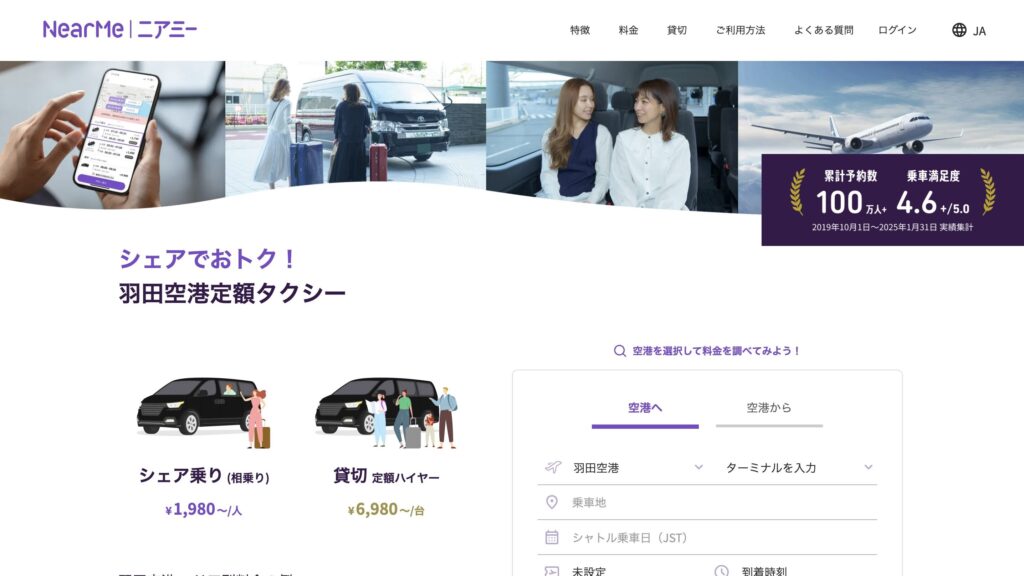This screenshot has height=576, width=1024.
Task: Click the globe language icon in the header
Action: coord(958,30)
